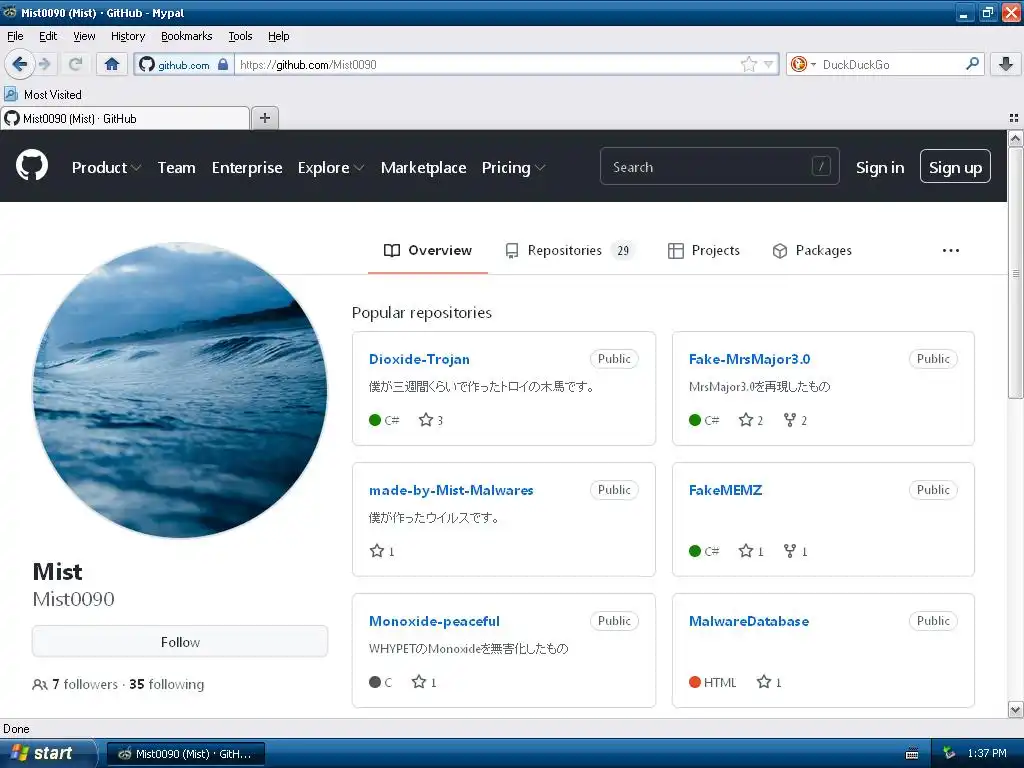Click the Sign in link
This screenshot has height=768, width=1024.
[880, 168]
